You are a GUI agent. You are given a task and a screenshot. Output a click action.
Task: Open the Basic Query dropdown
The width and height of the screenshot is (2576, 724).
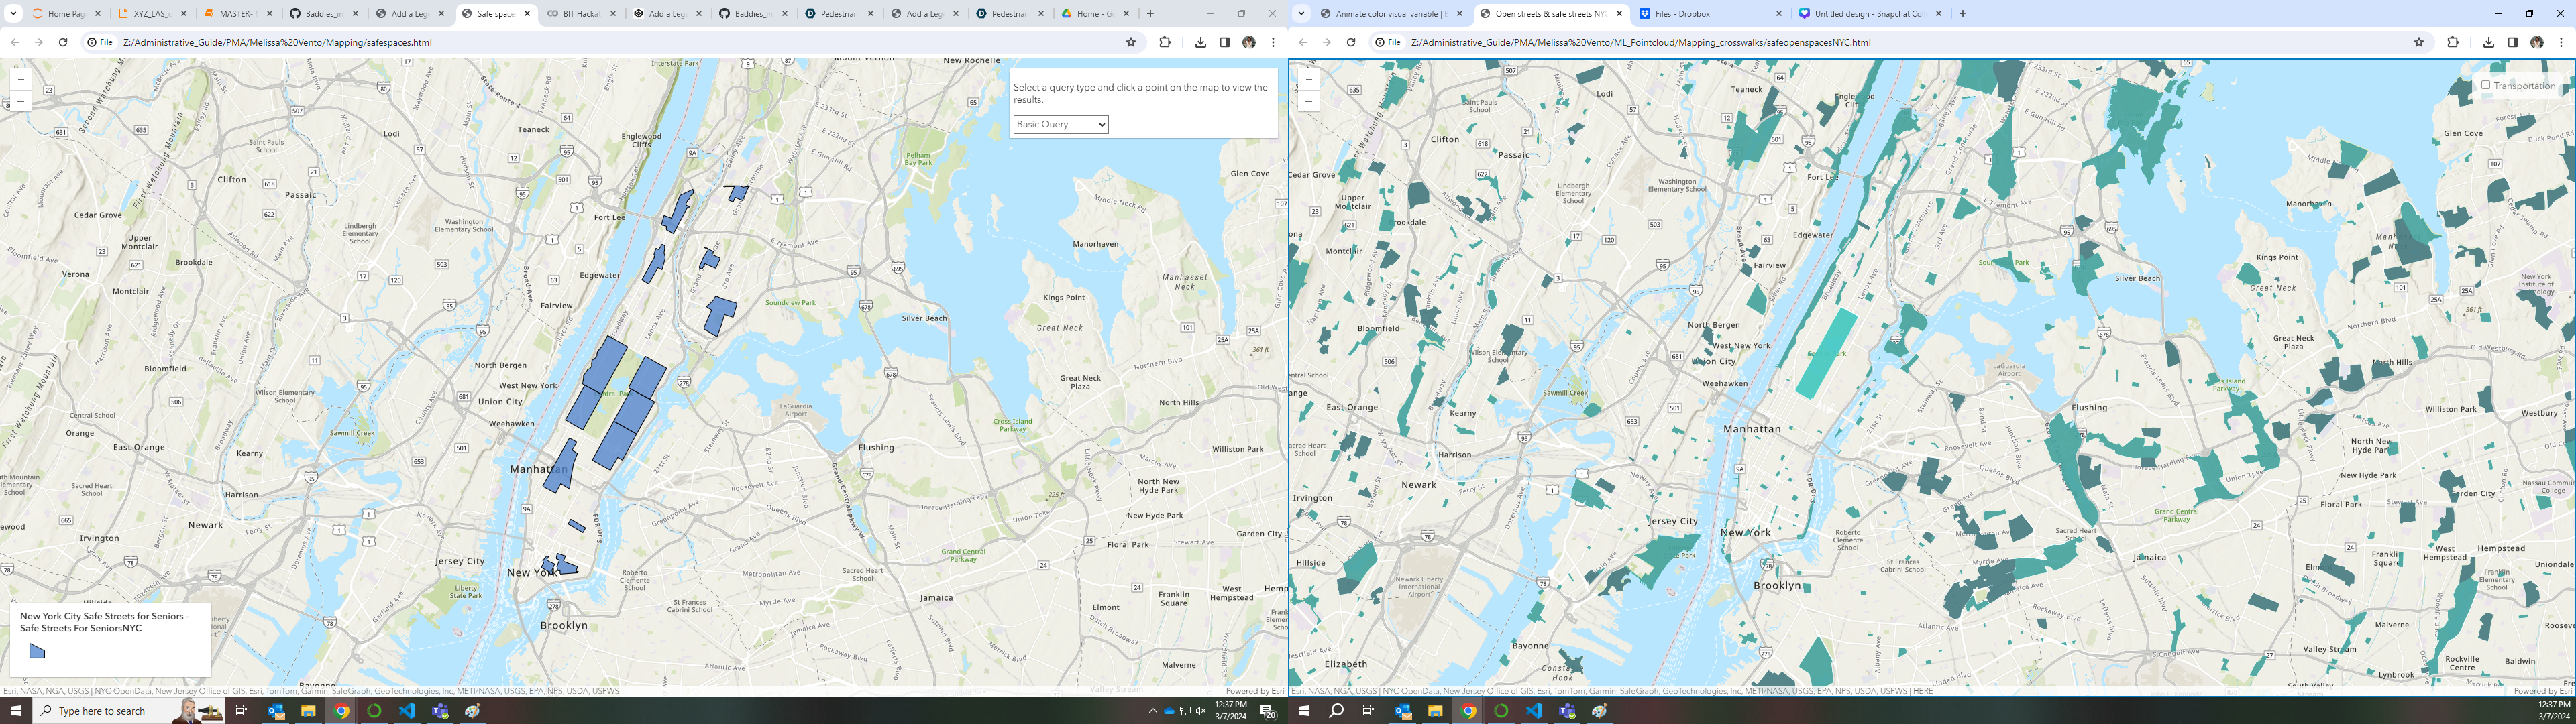pos(1060,125)
